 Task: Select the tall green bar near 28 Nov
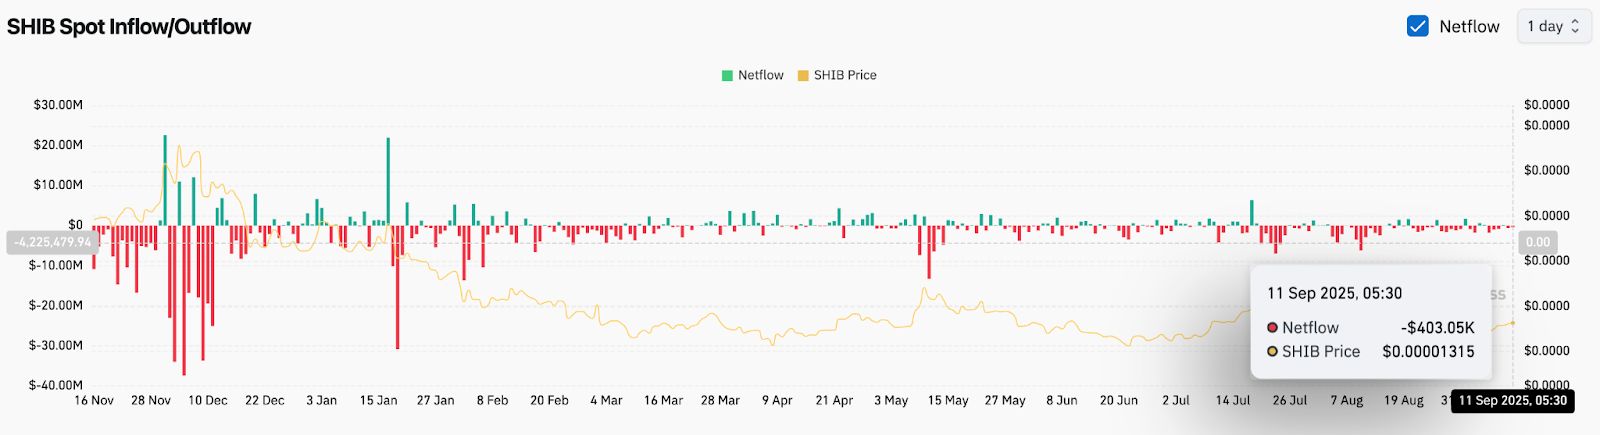(165, 180)
